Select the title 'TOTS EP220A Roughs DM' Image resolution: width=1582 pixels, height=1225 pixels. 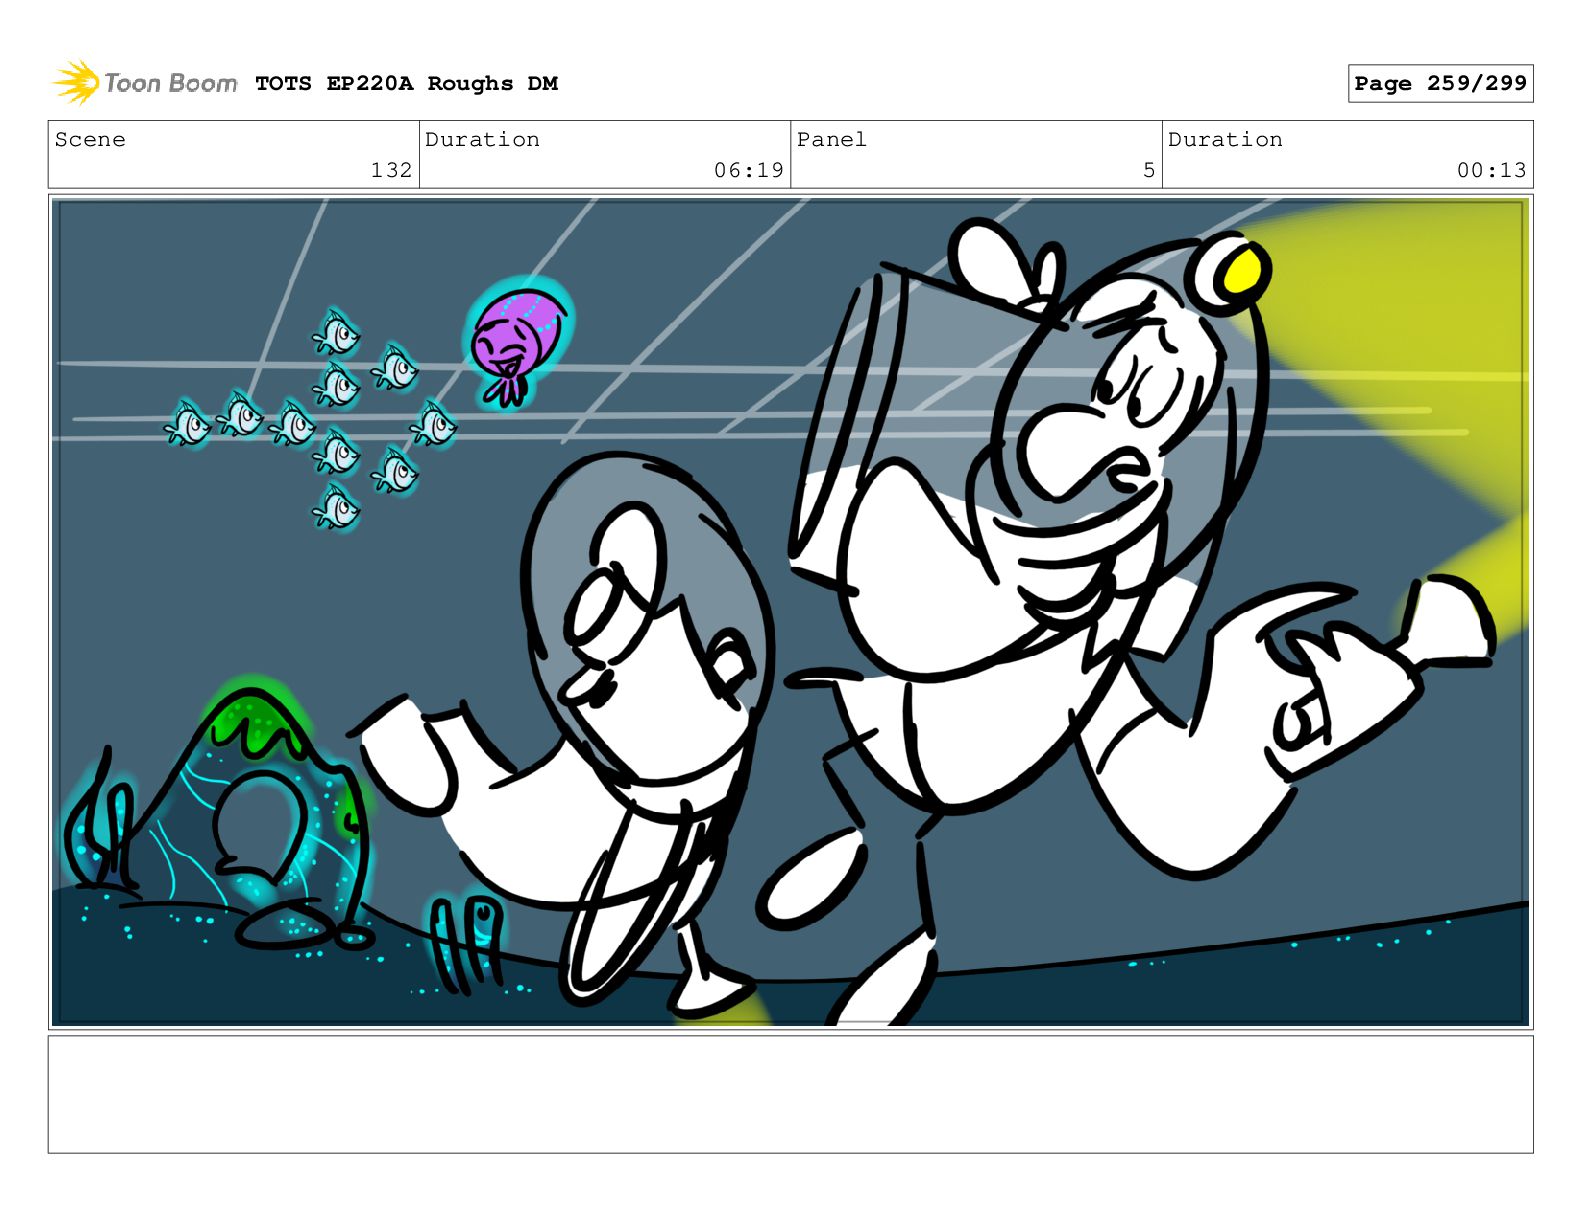pos(406,84)
